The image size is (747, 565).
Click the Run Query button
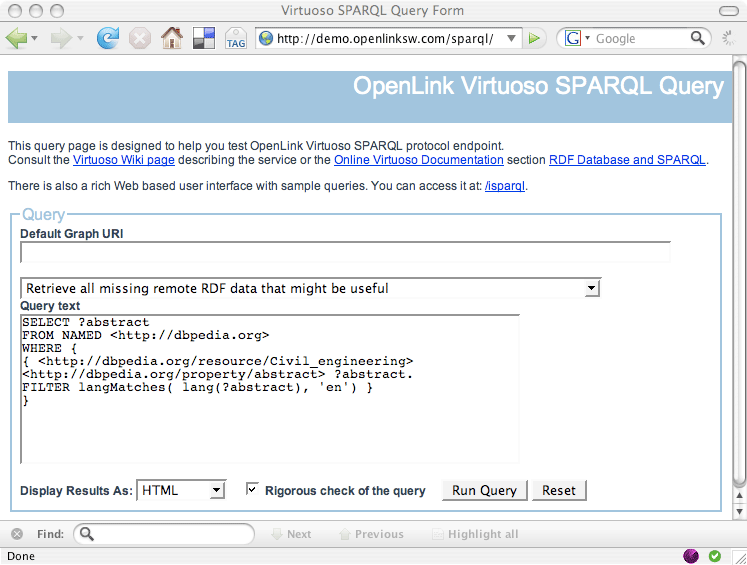(x=484, y=490)
